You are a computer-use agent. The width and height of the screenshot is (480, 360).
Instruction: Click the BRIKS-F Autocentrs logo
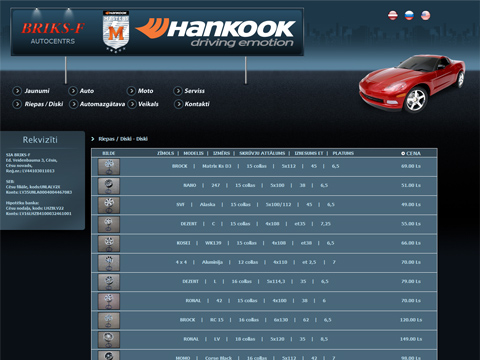(x=53, y=33)
